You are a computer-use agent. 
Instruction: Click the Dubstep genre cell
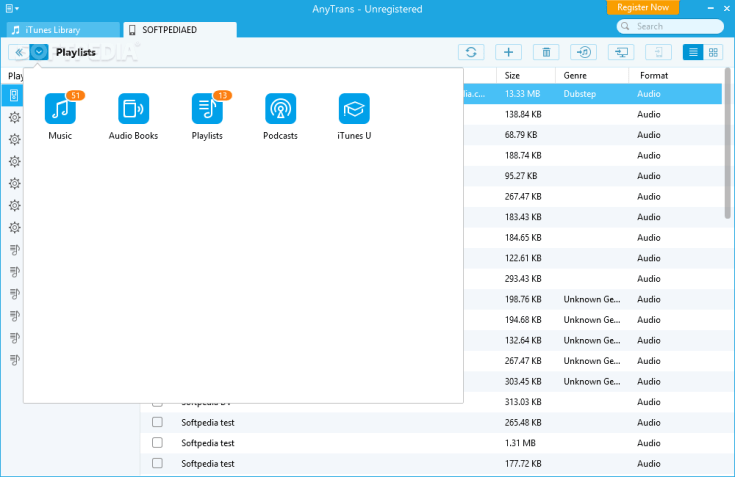tap(579, 94)
